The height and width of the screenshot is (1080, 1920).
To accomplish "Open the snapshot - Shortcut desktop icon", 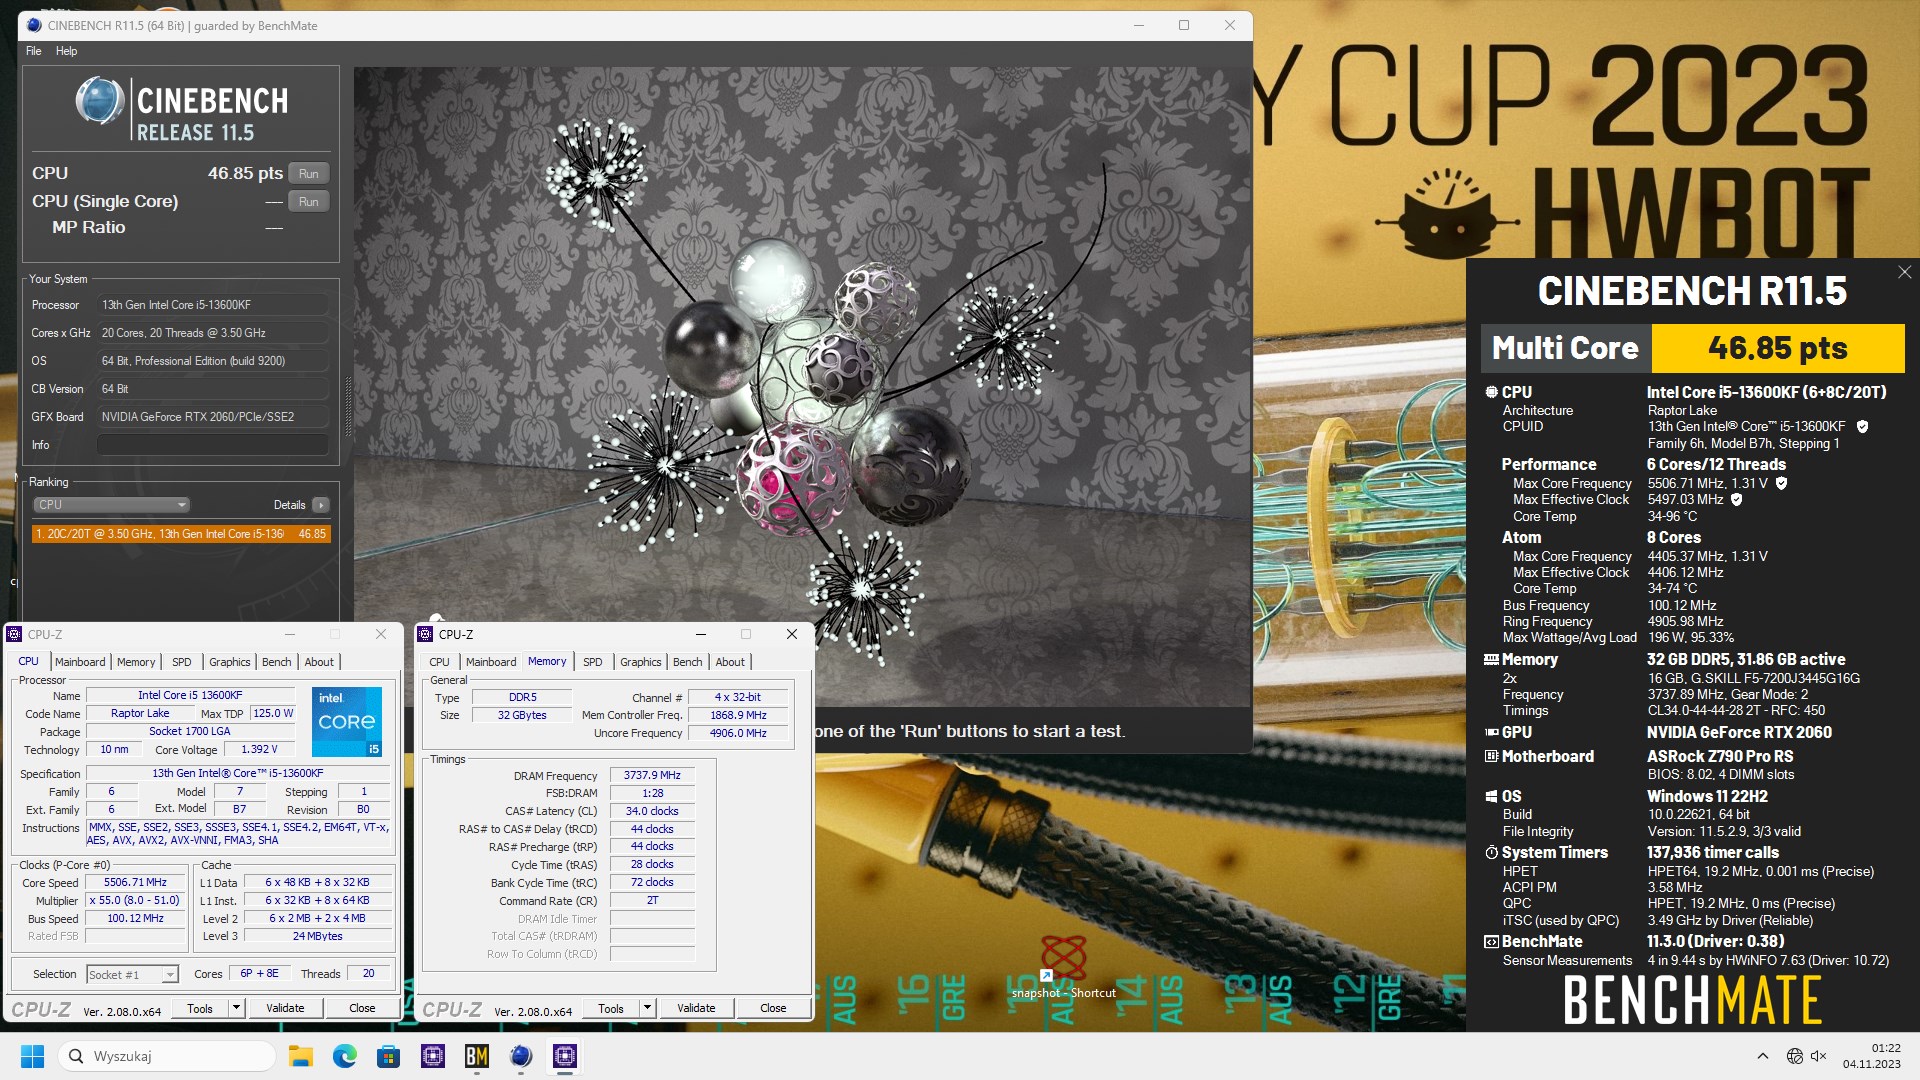I will (1063, 968).
